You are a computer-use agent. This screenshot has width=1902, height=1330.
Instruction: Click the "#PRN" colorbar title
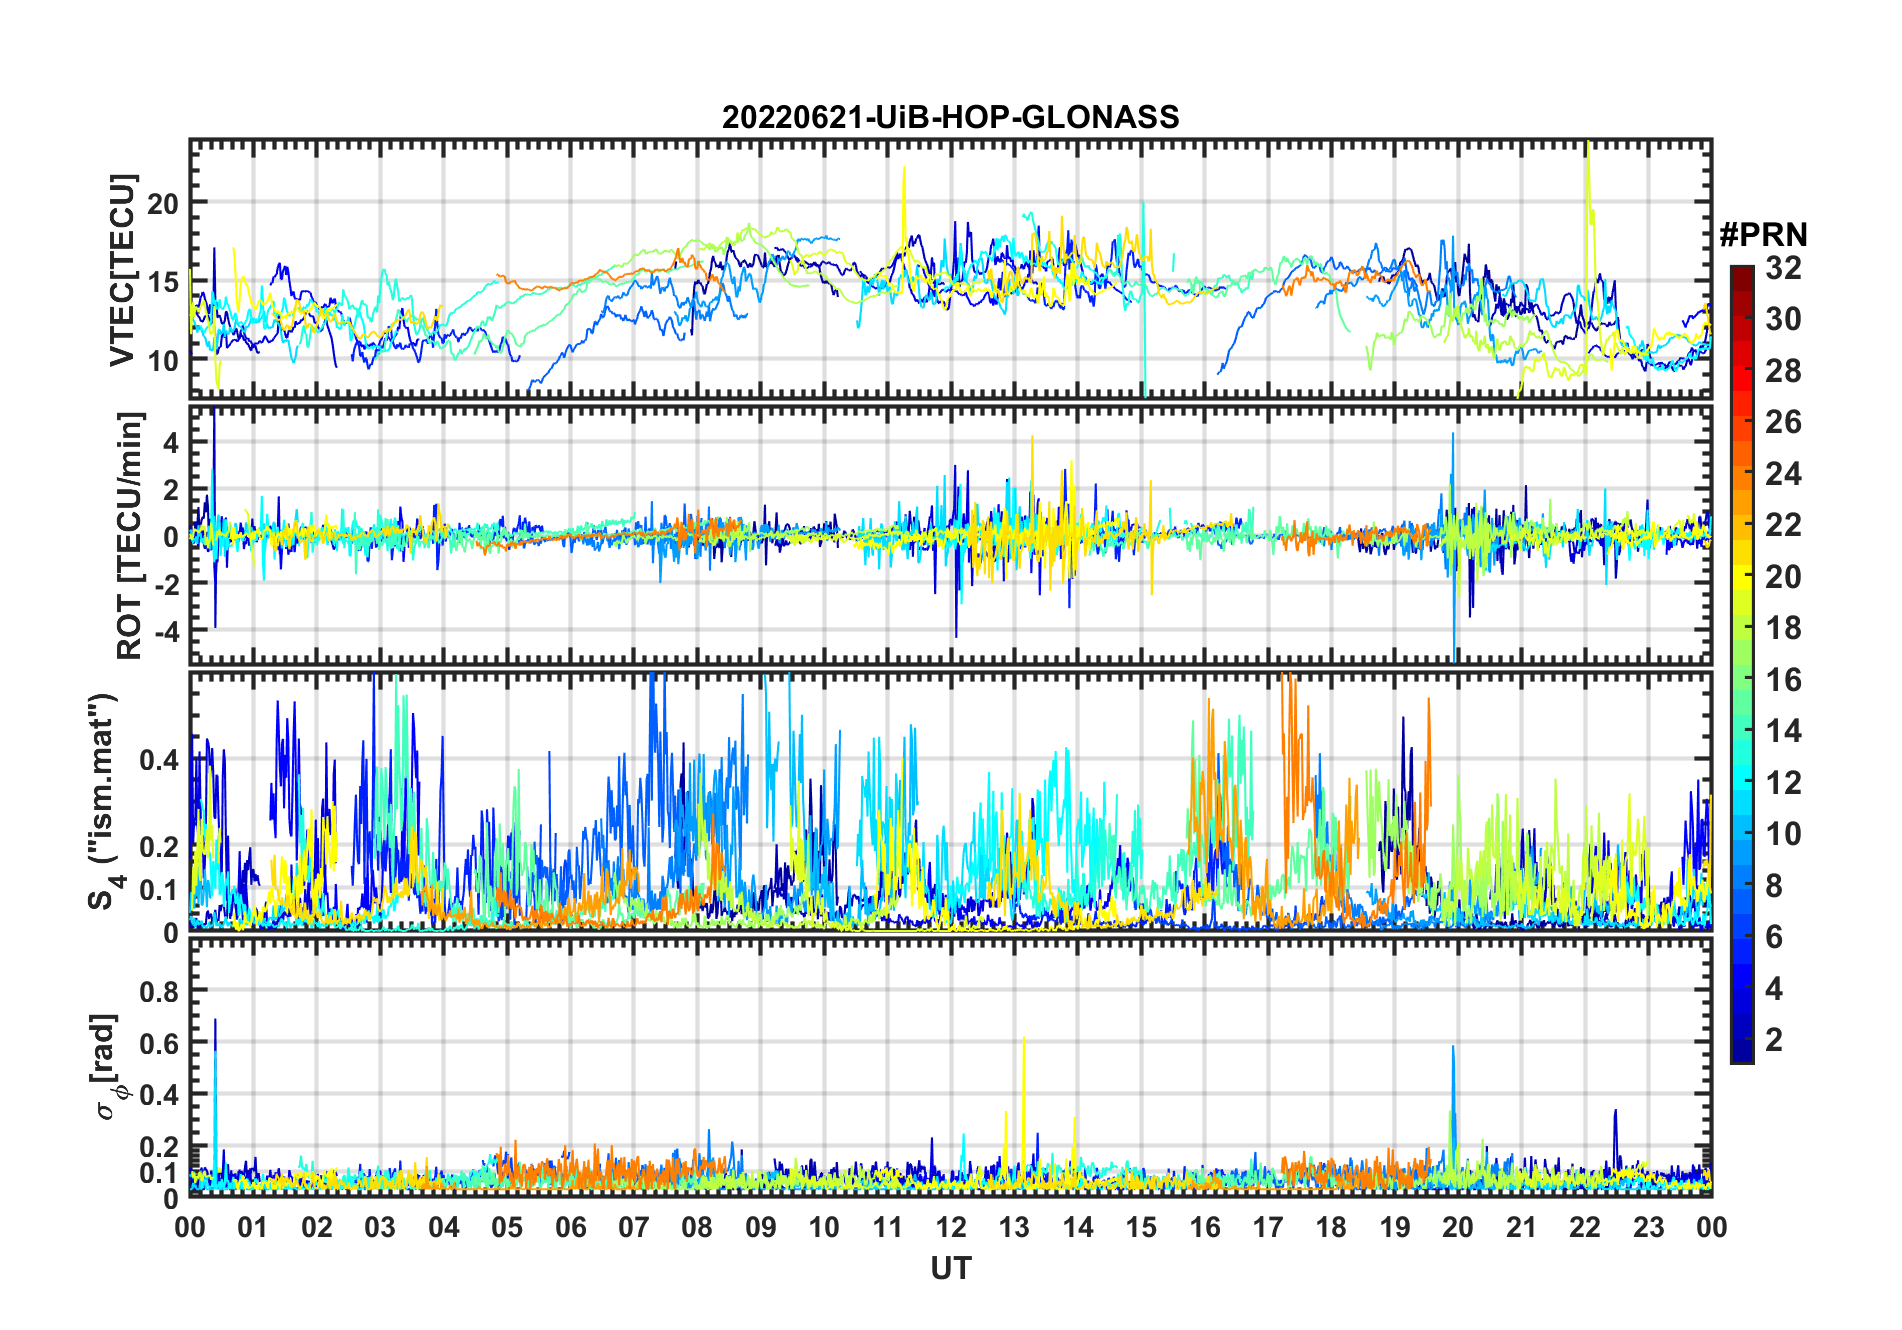coord(1764,235)
